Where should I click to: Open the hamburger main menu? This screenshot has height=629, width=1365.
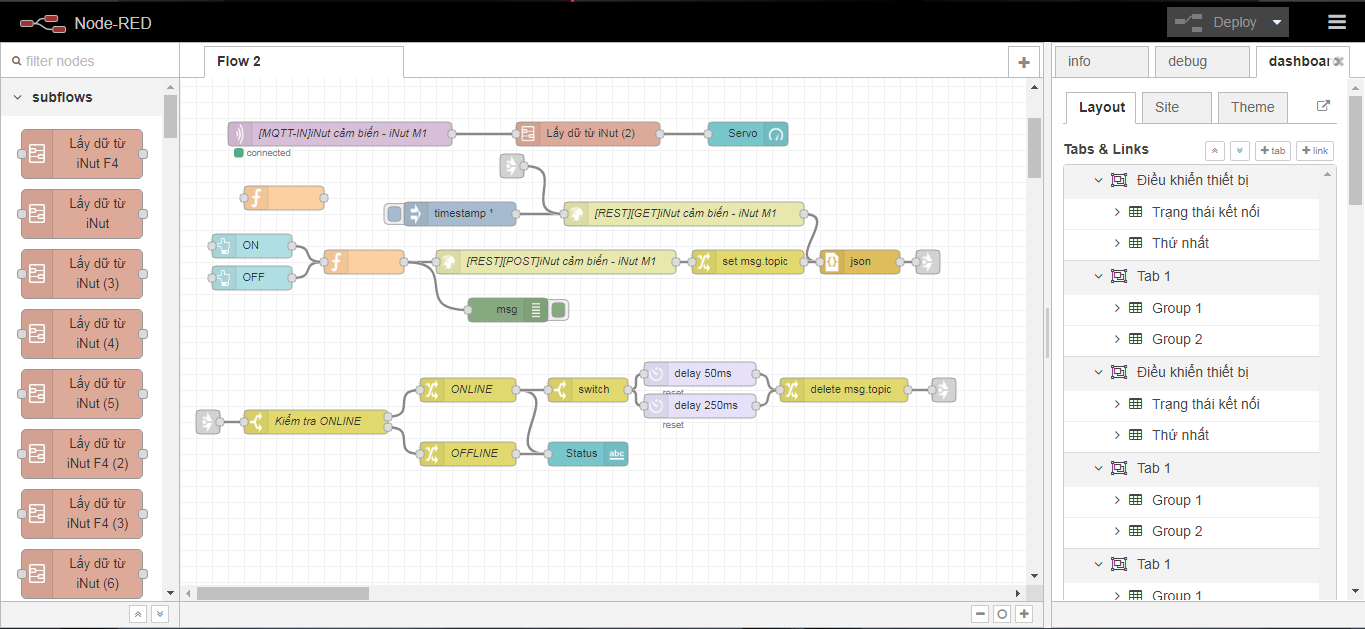tap(1336, 22)
